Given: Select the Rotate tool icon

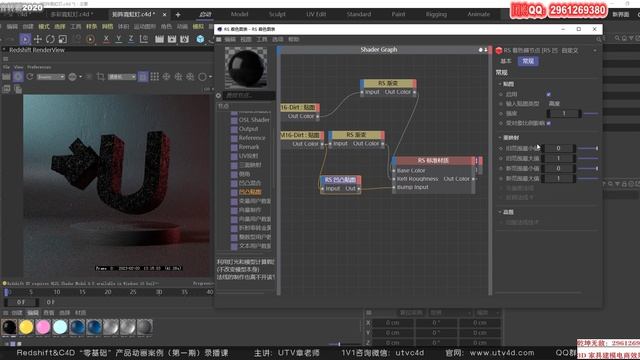Looking at the screenshot, I should tap(50, 39).
